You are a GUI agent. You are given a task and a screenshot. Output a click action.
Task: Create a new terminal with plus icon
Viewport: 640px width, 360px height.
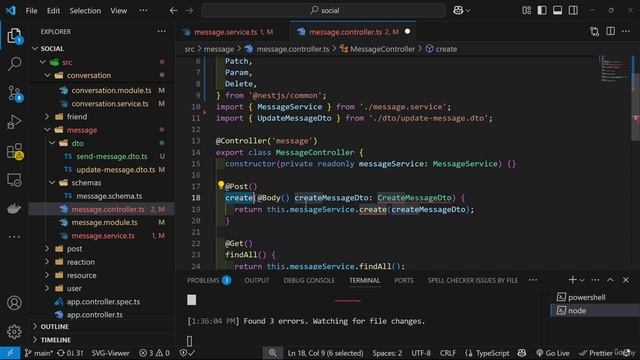pos(572,280)
